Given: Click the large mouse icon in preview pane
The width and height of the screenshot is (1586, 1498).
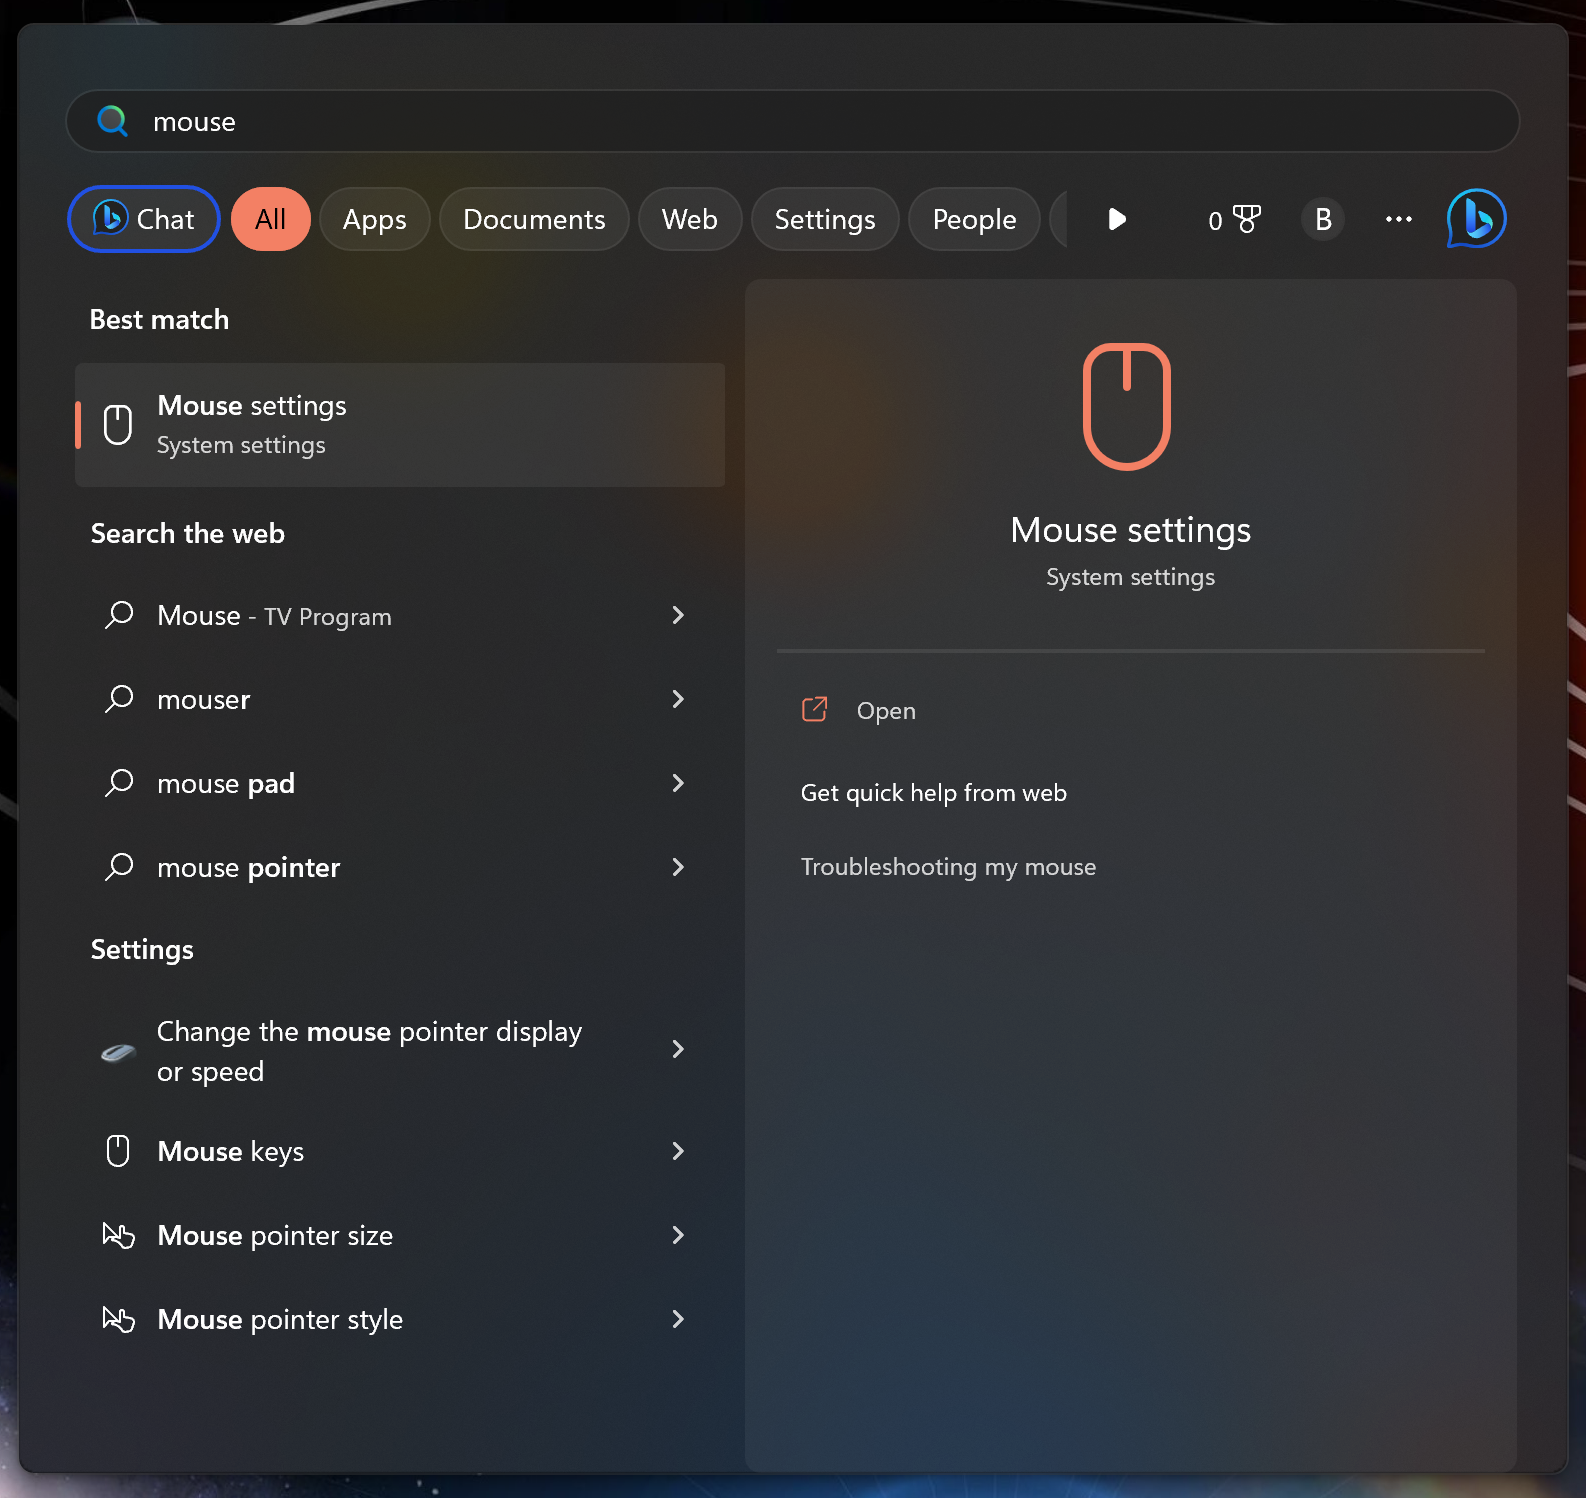Looking at the screenshot, I should point(1127,406).
